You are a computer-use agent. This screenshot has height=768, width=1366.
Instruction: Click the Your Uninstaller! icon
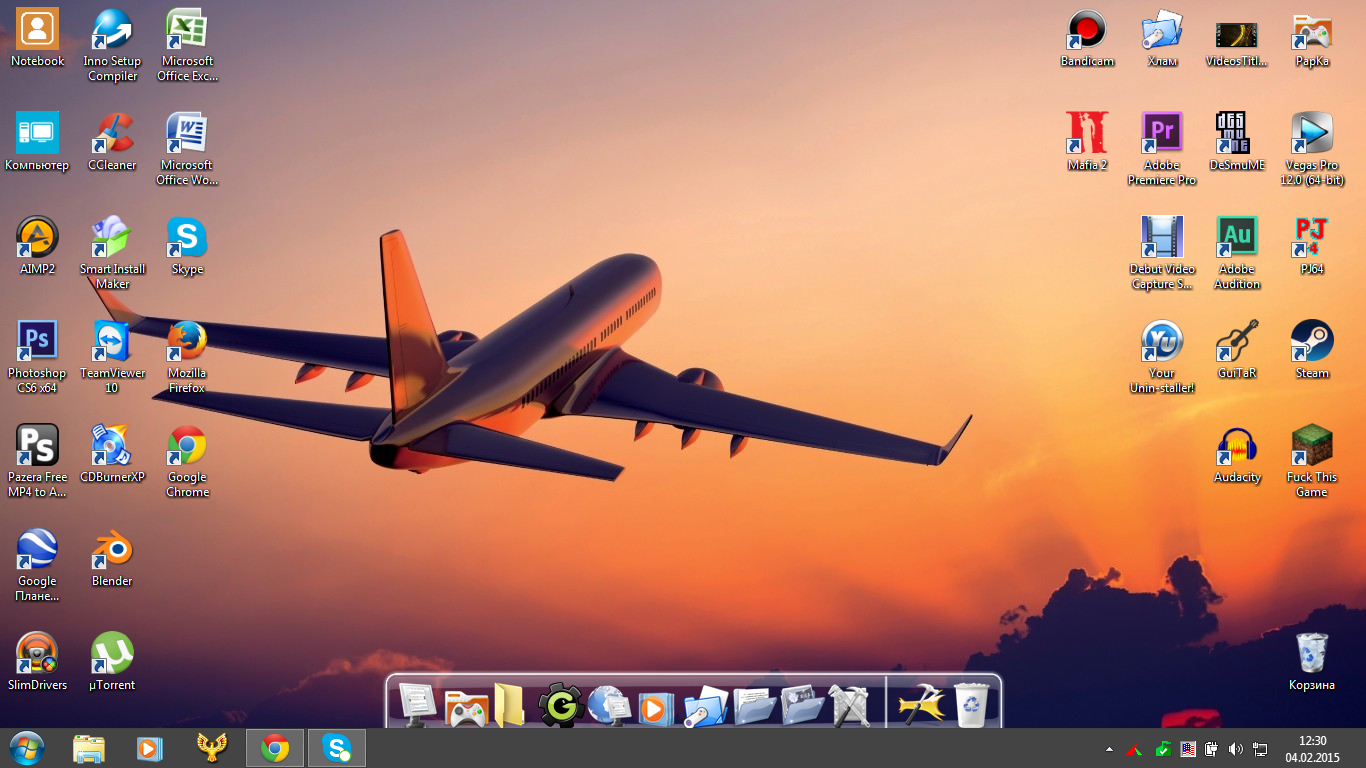click(1162, 357)
